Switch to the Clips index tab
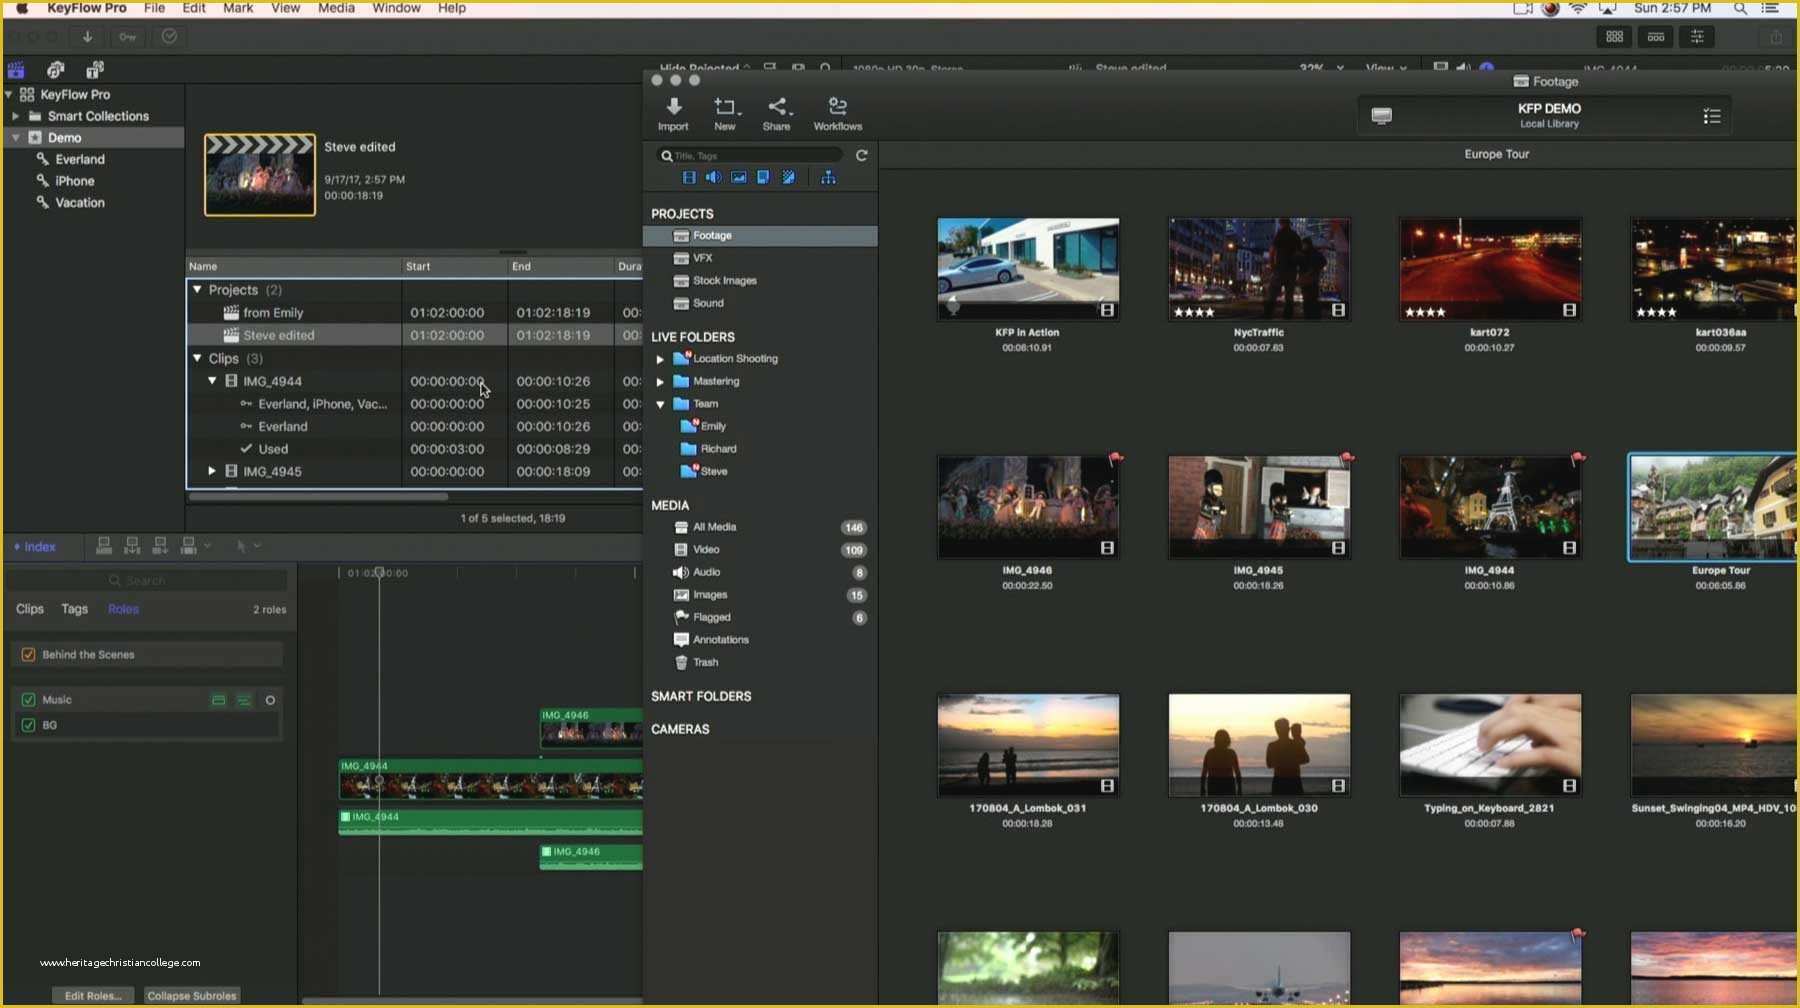 30,609
